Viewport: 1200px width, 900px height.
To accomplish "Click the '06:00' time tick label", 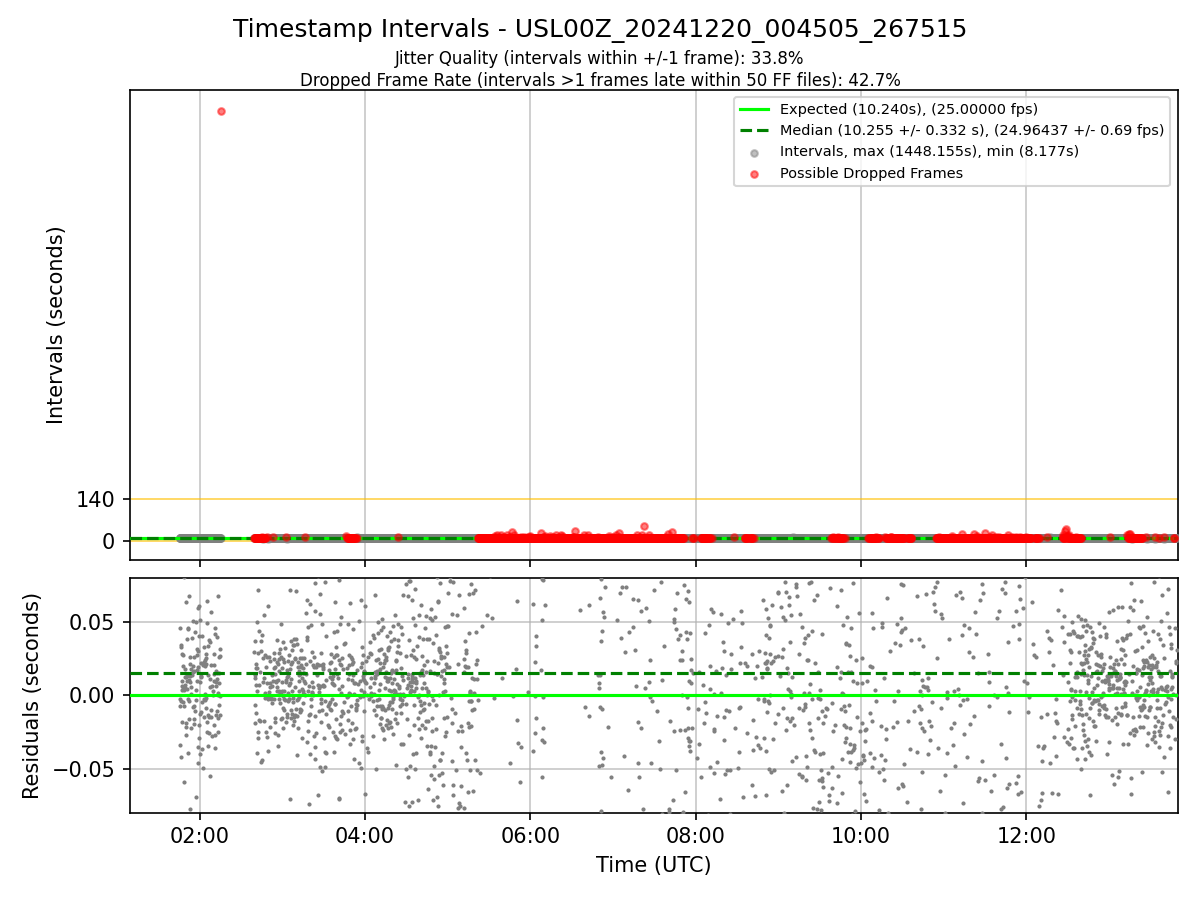I will [530, 834].
